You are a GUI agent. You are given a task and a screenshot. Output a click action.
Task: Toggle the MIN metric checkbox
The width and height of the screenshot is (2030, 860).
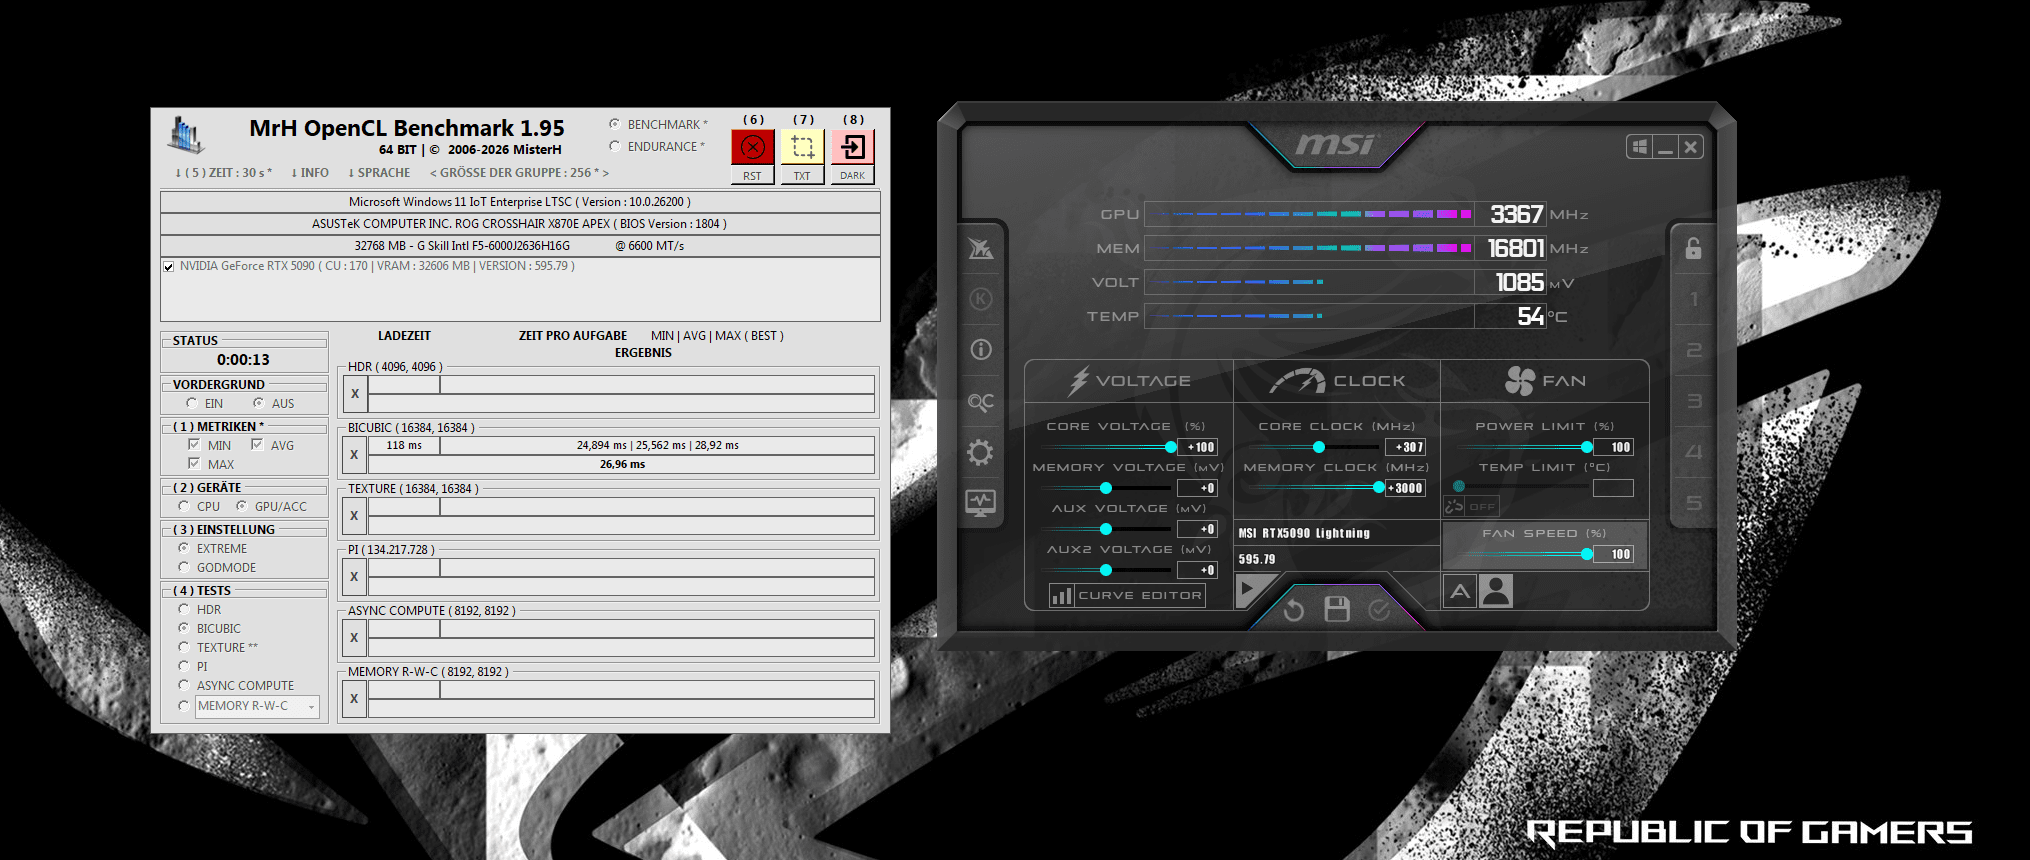194,445
